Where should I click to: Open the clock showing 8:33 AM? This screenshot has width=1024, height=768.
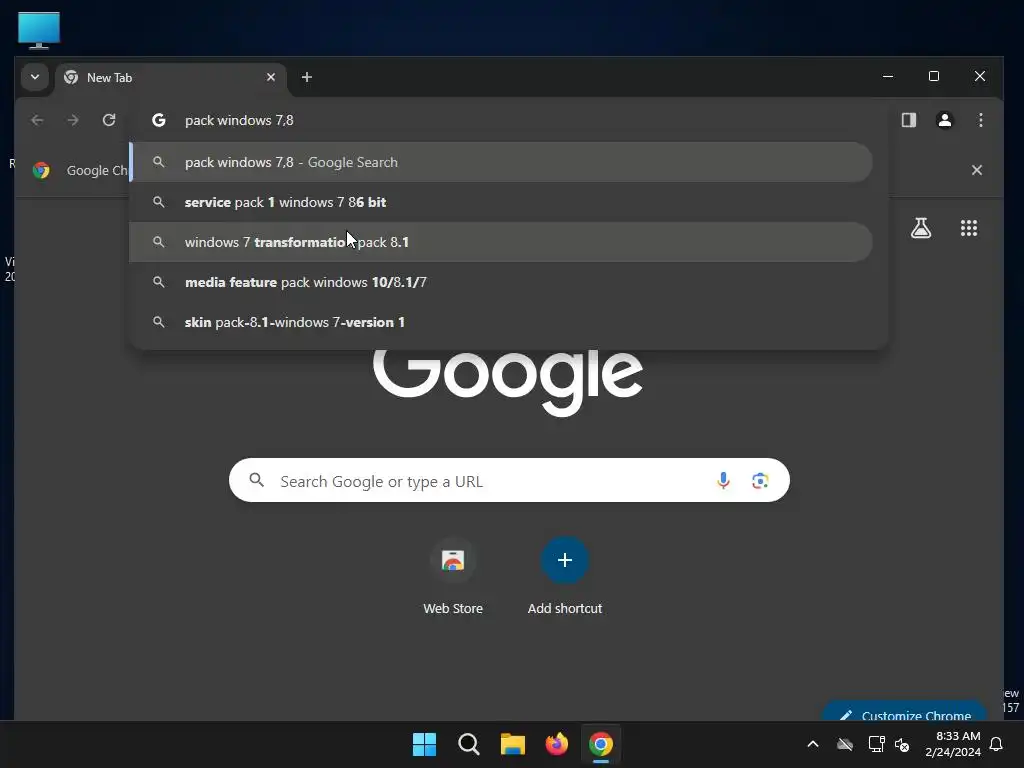pos(953,744)
